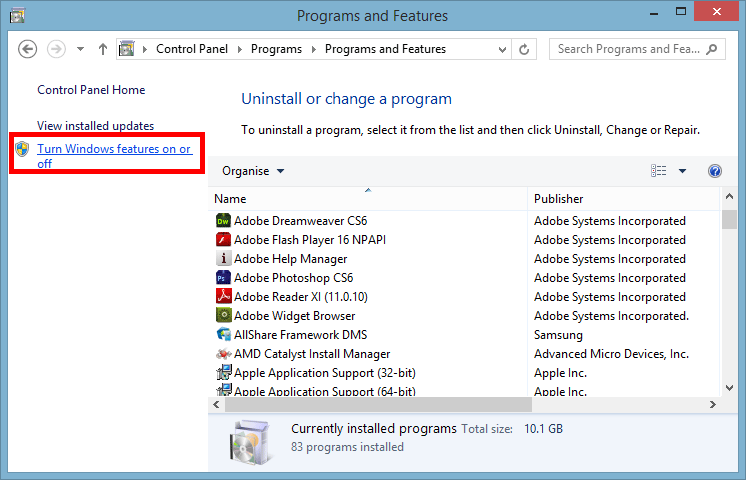Click the Samsung publisher cell

point(558,335)
